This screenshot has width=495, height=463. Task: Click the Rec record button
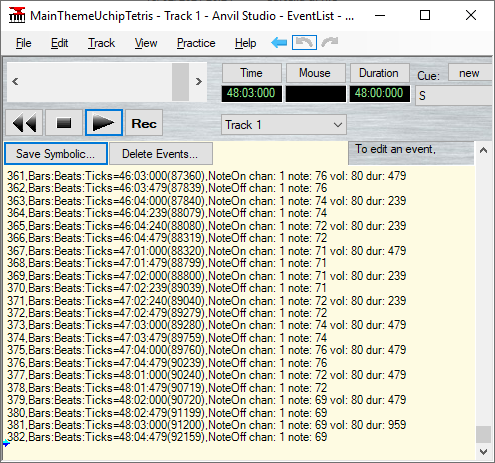tap(144, 123)
